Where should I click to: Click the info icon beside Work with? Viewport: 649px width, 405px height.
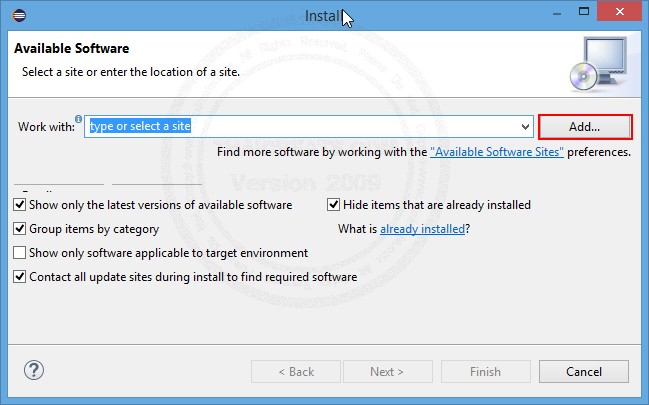click(78, 119)
